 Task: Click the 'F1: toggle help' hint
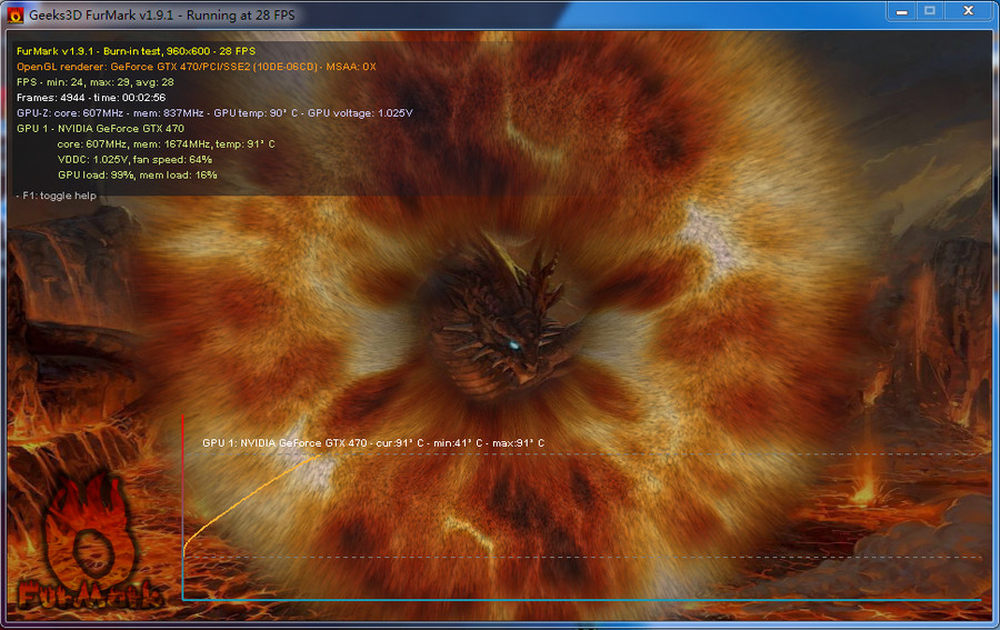56,196
